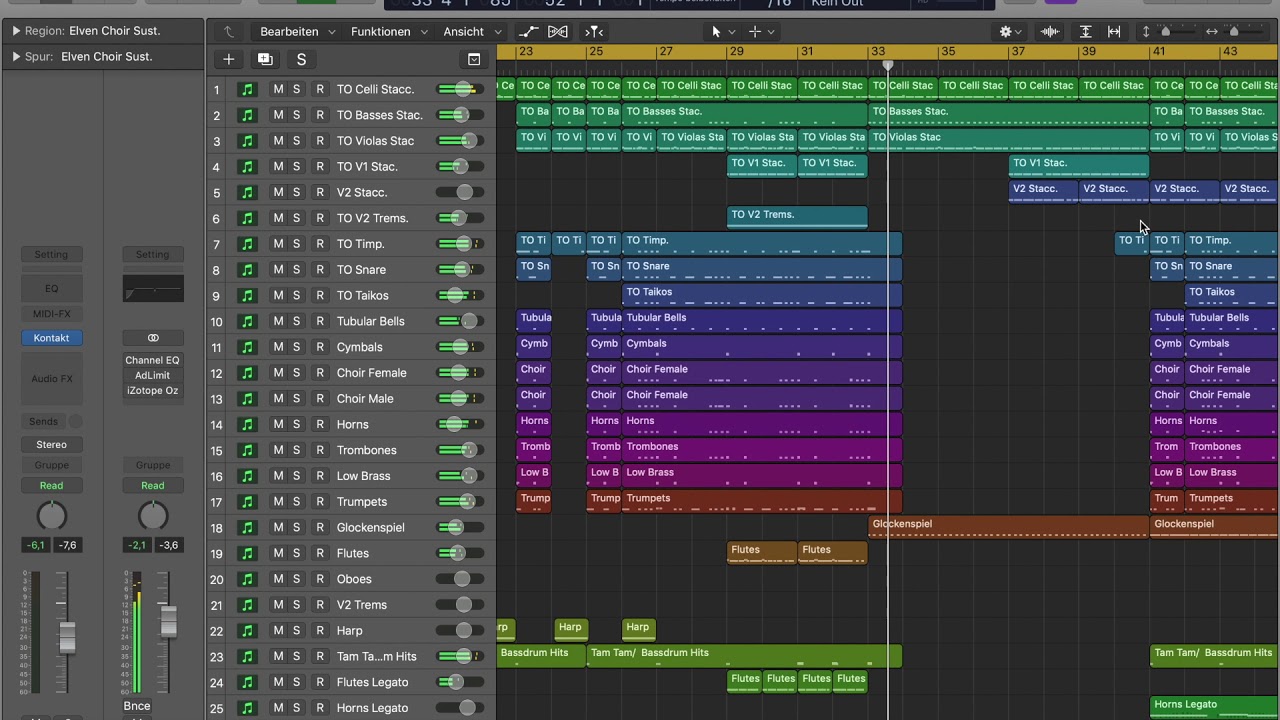Click bar 37 on the timeline ruler
Screen dimensions: 1280x720
[1017, 51]
